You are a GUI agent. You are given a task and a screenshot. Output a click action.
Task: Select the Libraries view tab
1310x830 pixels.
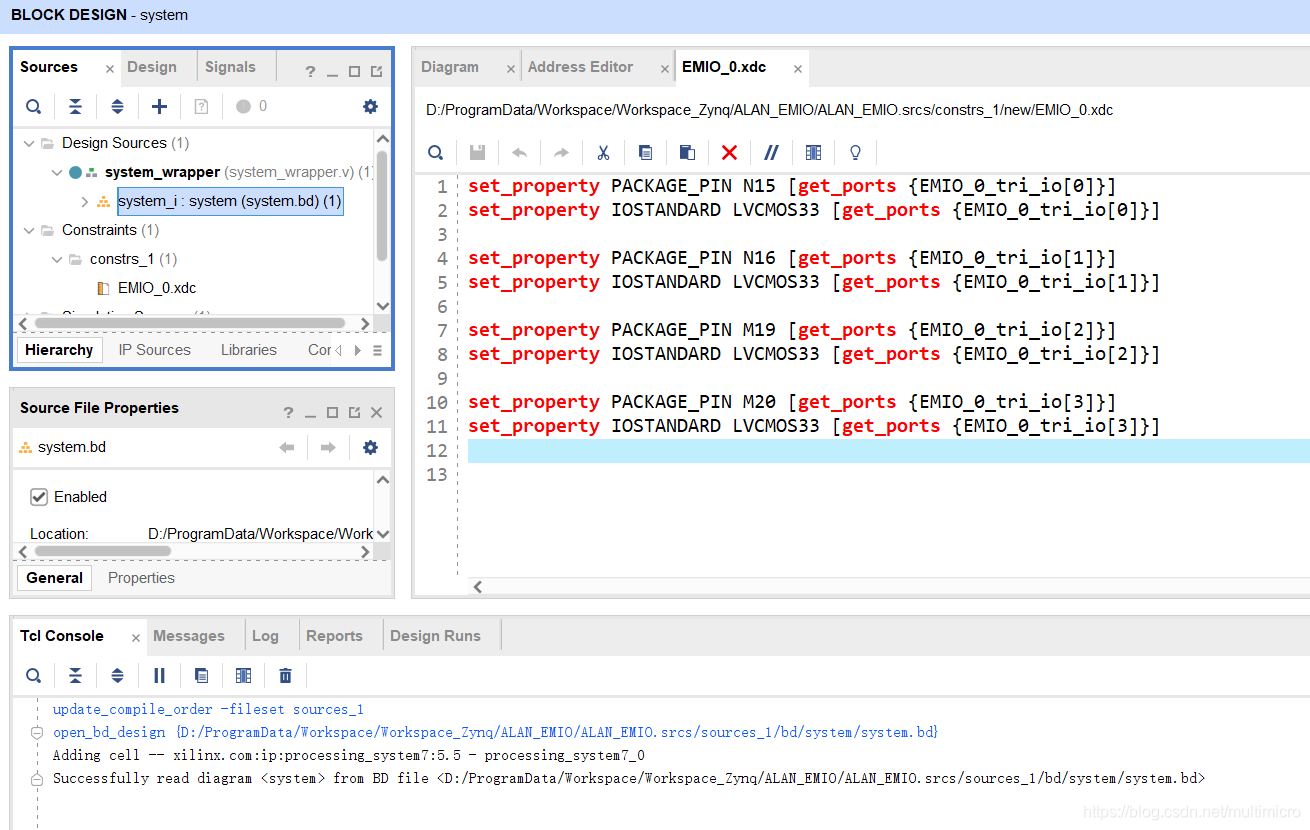pos(249,350)
